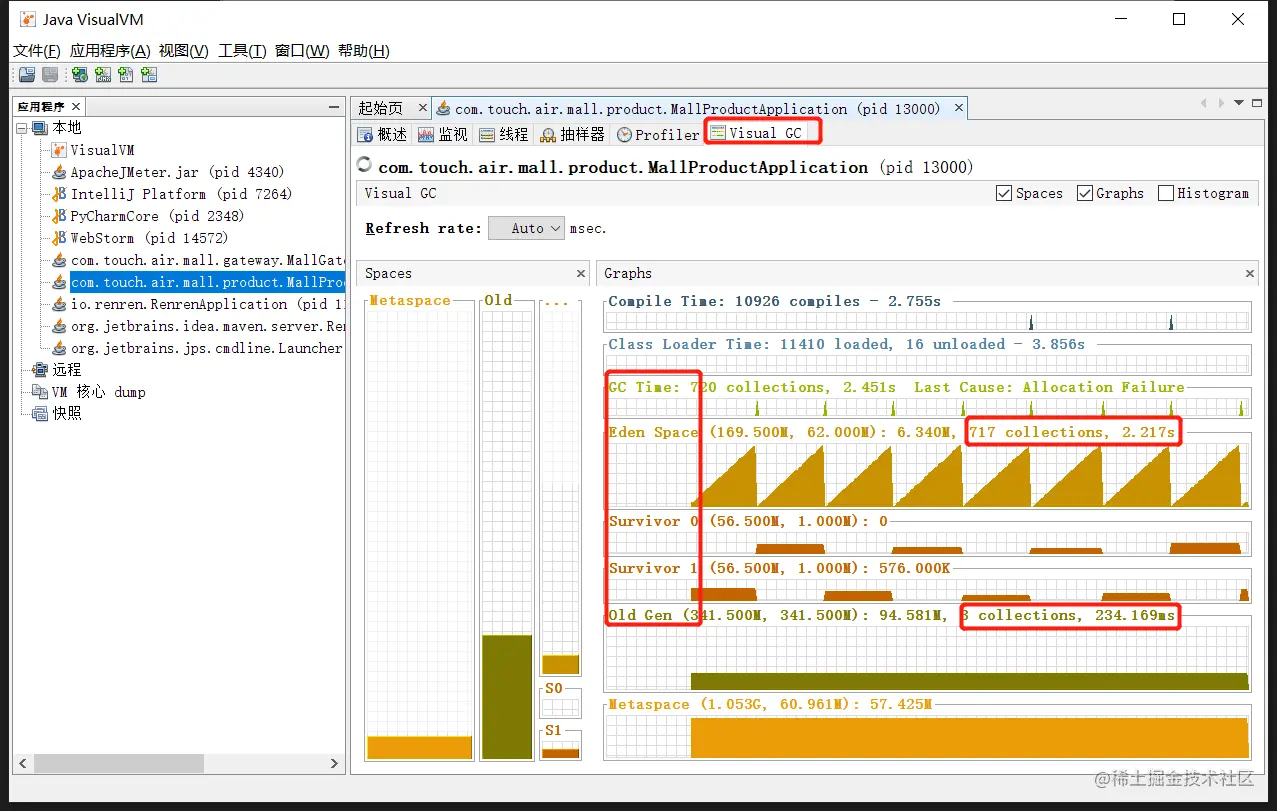Enable the Histogram checkbox

[x=1165, y=193]
